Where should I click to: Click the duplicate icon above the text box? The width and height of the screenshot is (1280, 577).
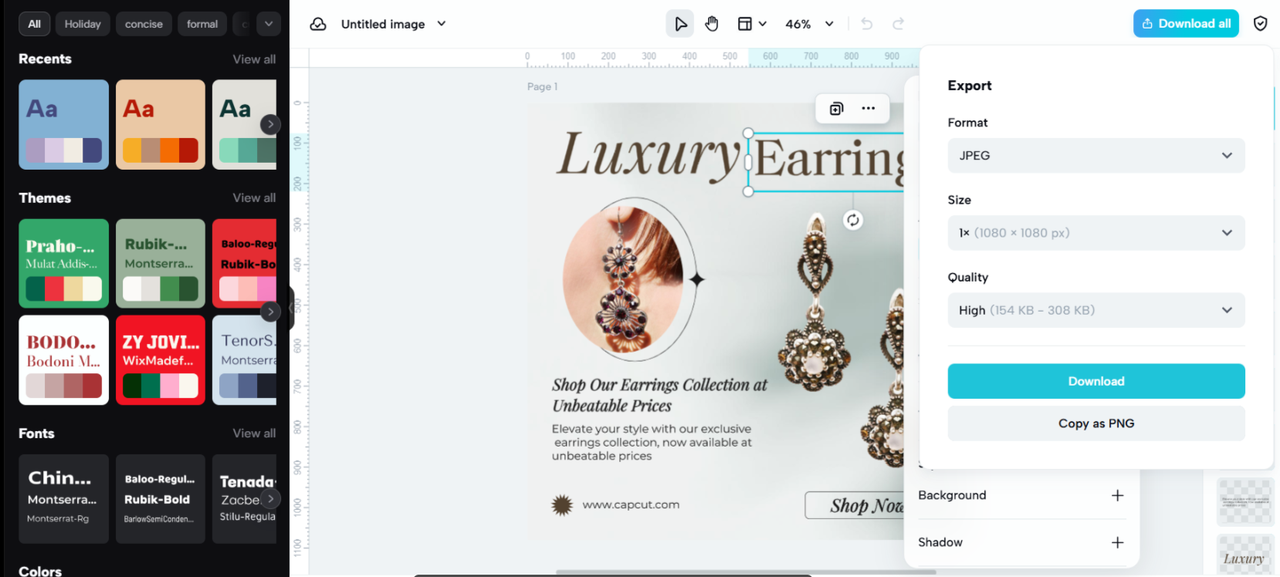pyautogui.click(x=836, y=108)
